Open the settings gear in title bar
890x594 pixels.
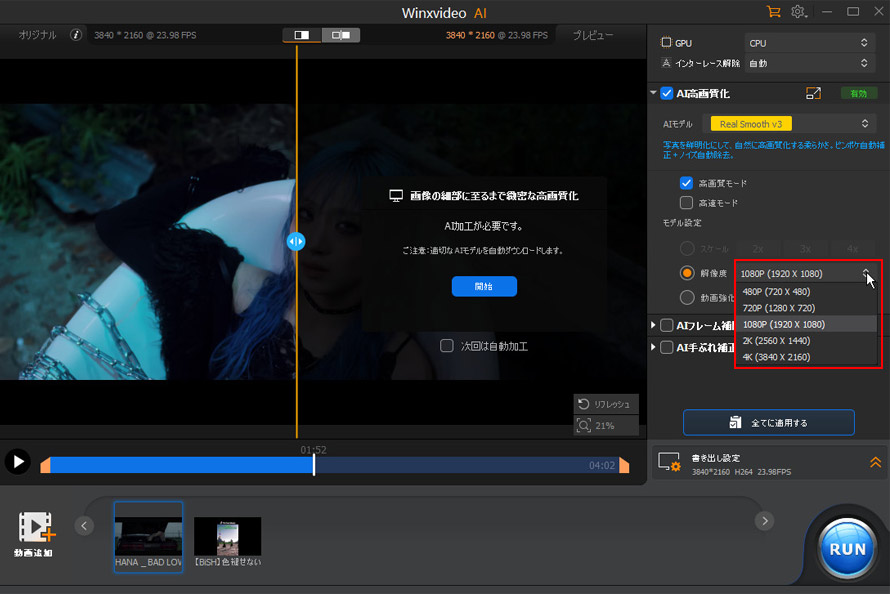click(x=798, y=11)
